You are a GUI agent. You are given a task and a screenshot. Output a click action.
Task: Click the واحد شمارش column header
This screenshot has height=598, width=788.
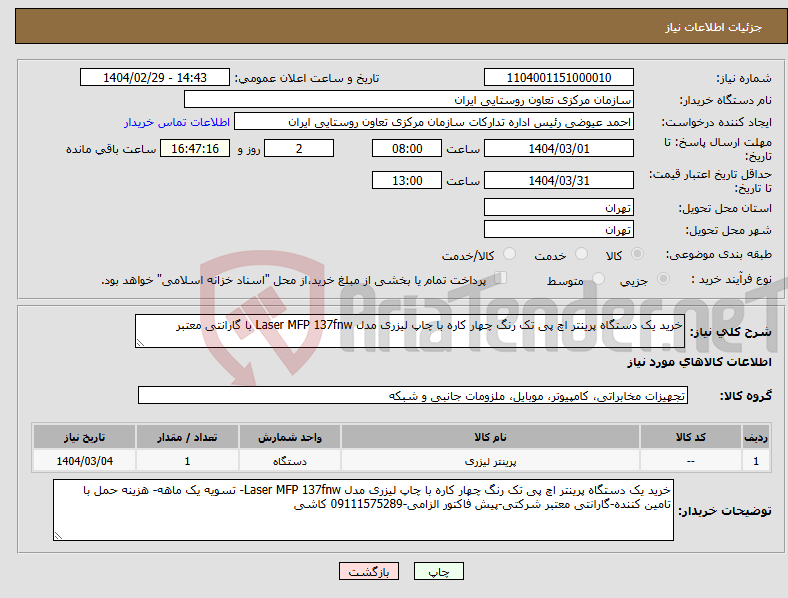pos(289,437)
